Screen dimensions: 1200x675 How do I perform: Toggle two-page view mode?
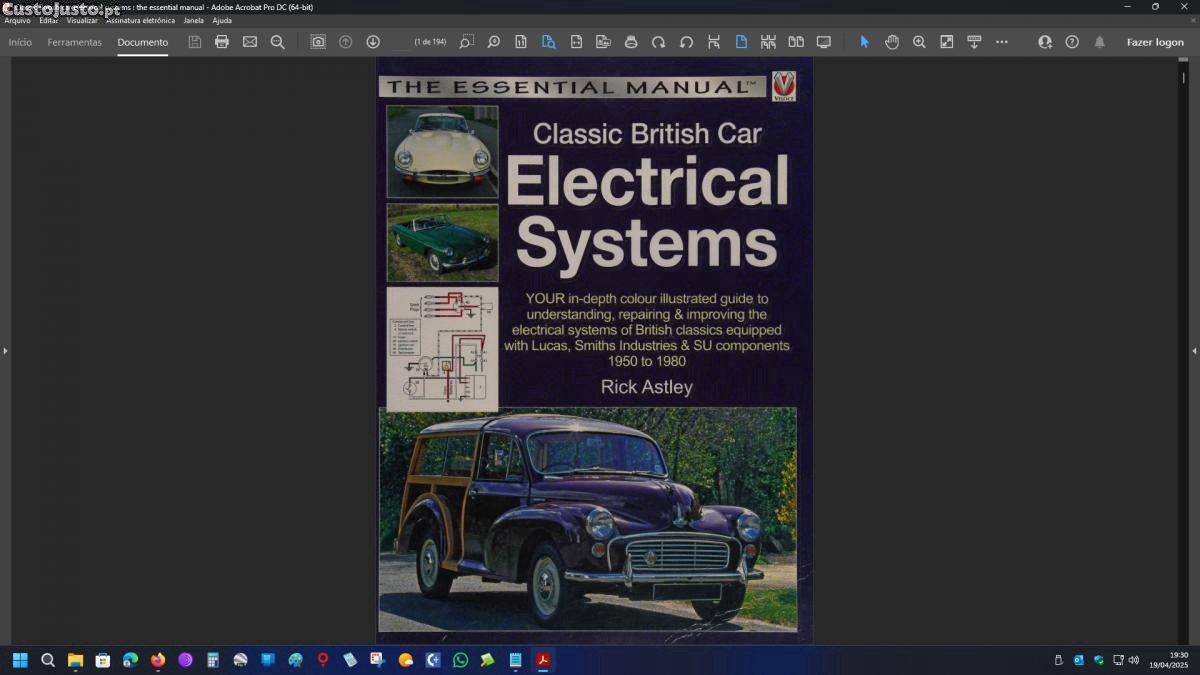[796, 42]
